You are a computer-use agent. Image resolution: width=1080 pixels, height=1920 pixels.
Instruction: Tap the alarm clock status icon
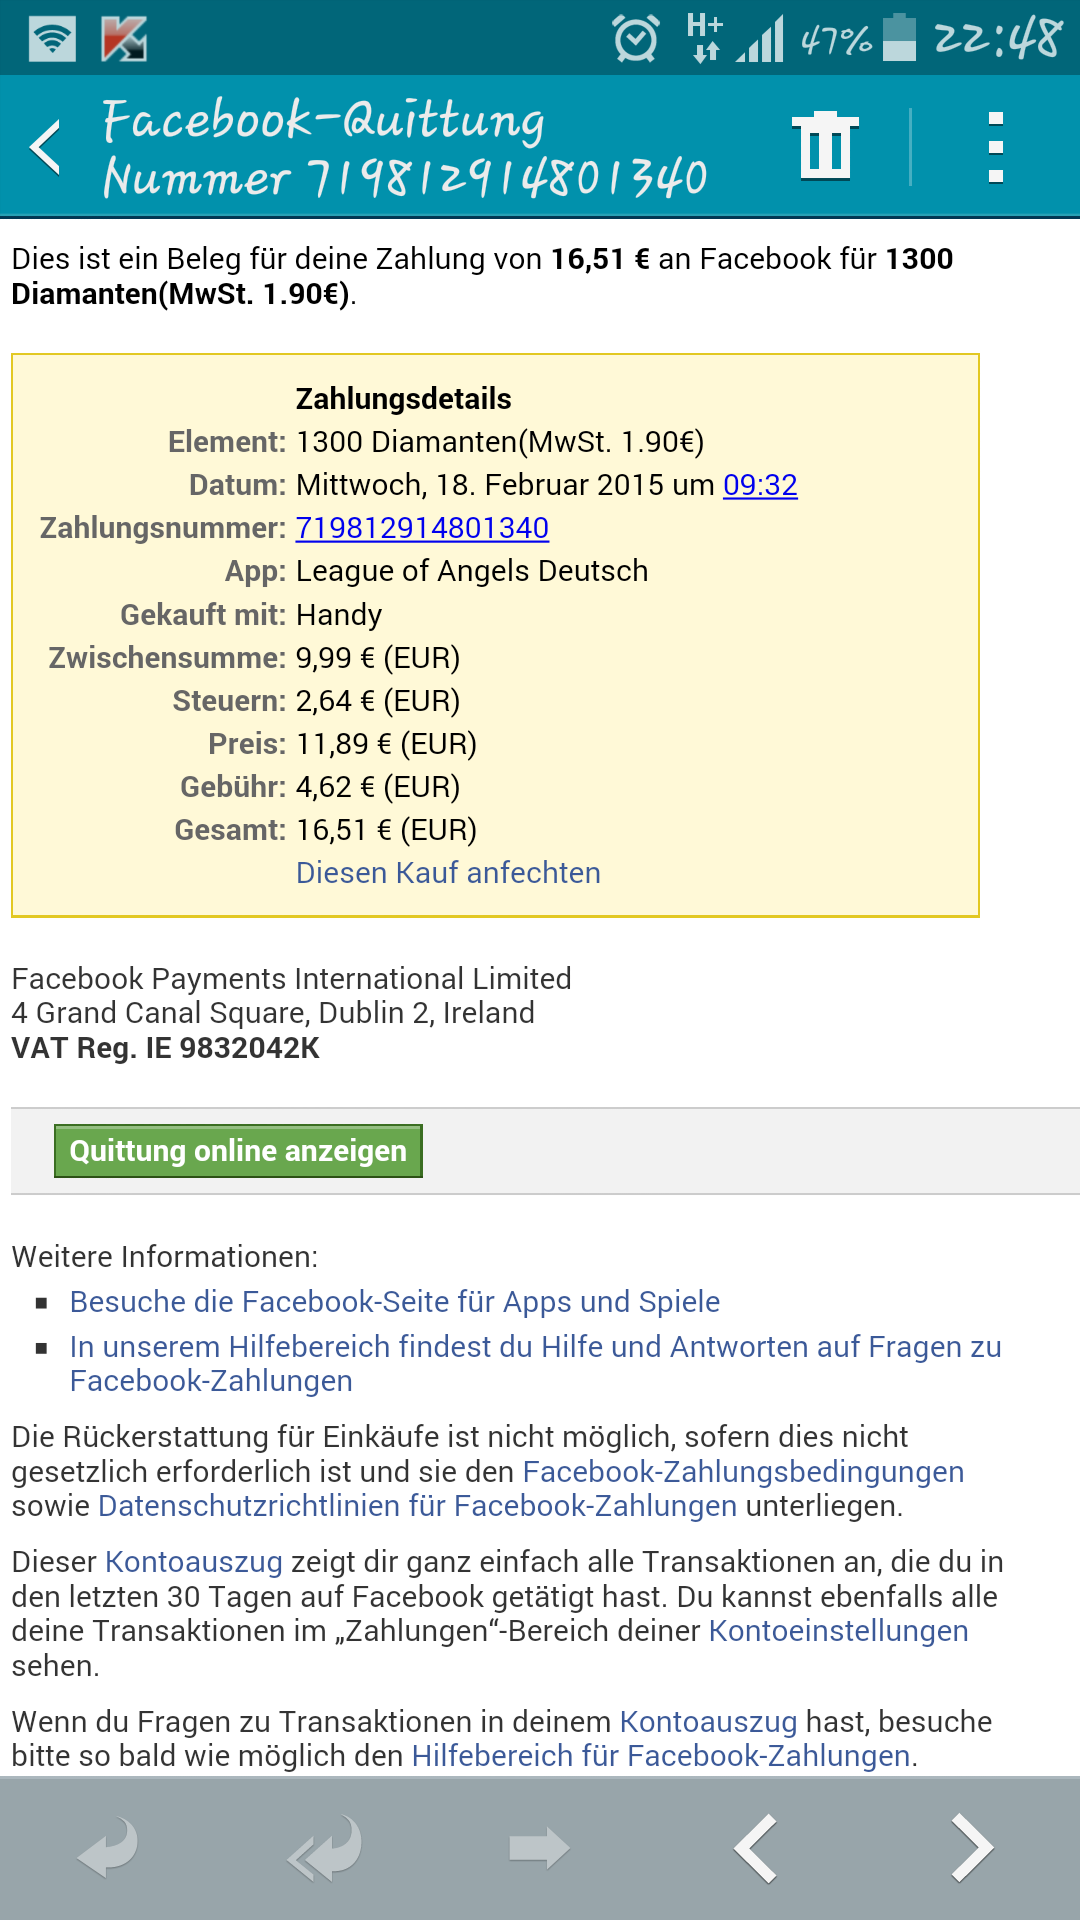pos(636,39)
